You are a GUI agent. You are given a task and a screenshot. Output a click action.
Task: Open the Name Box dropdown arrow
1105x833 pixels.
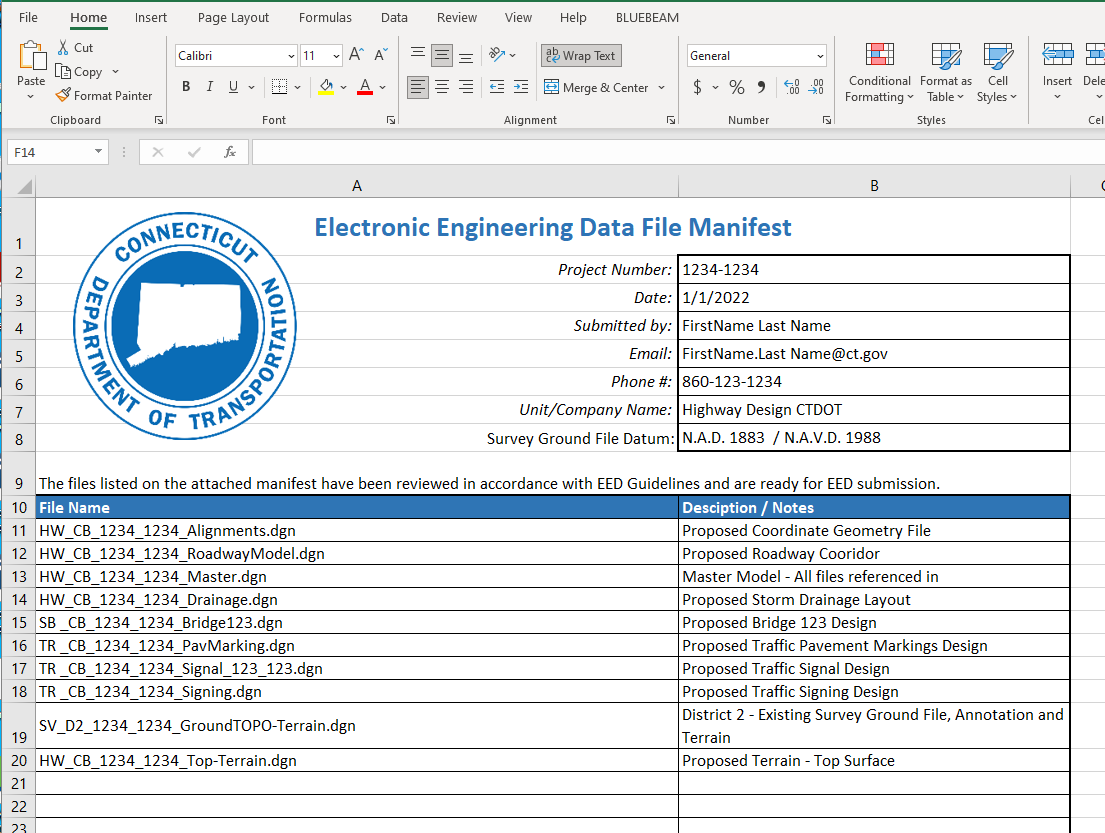(98, 152)
